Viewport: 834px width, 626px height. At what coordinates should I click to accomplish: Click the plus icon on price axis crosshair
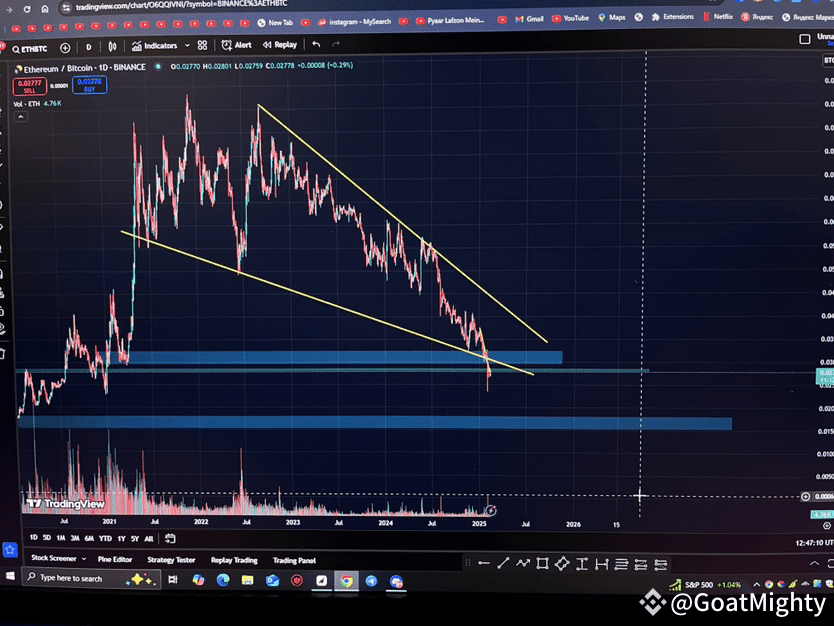pyautogui.click(x=805, y=496)
